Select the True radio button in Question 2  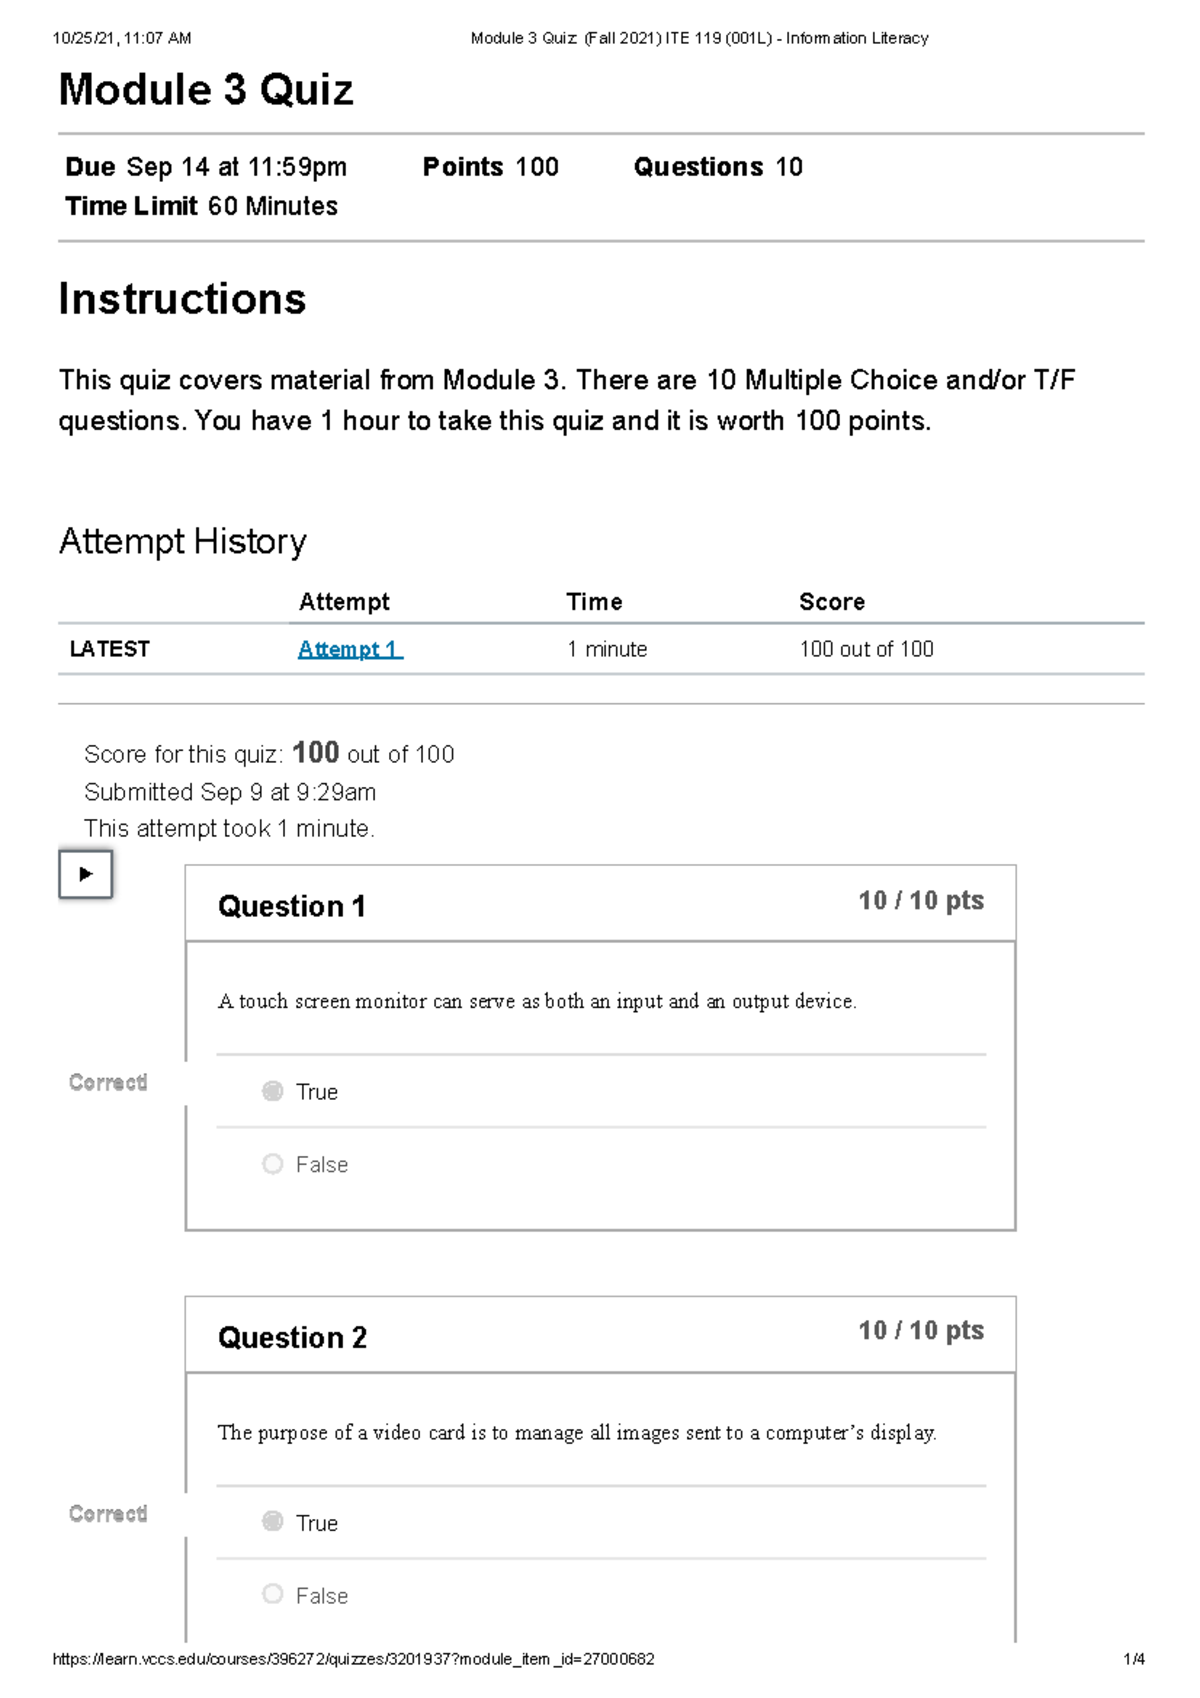[271, 1522]
